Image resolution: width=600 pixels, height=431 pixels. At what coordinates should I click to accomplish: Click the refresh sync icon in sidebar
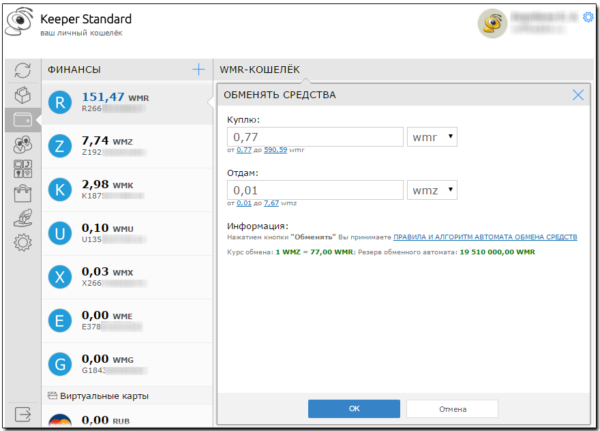23,70
